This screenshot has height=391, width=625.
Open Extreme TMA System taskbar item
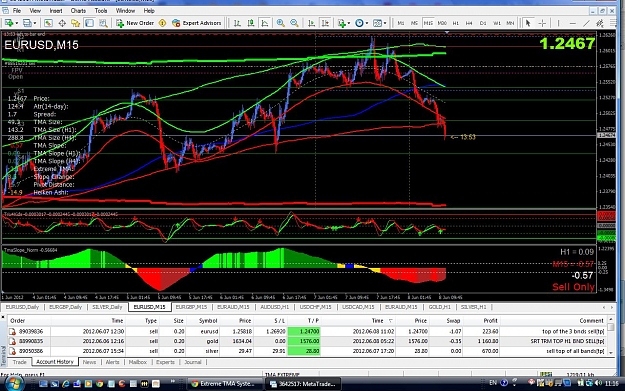(224, 383)
